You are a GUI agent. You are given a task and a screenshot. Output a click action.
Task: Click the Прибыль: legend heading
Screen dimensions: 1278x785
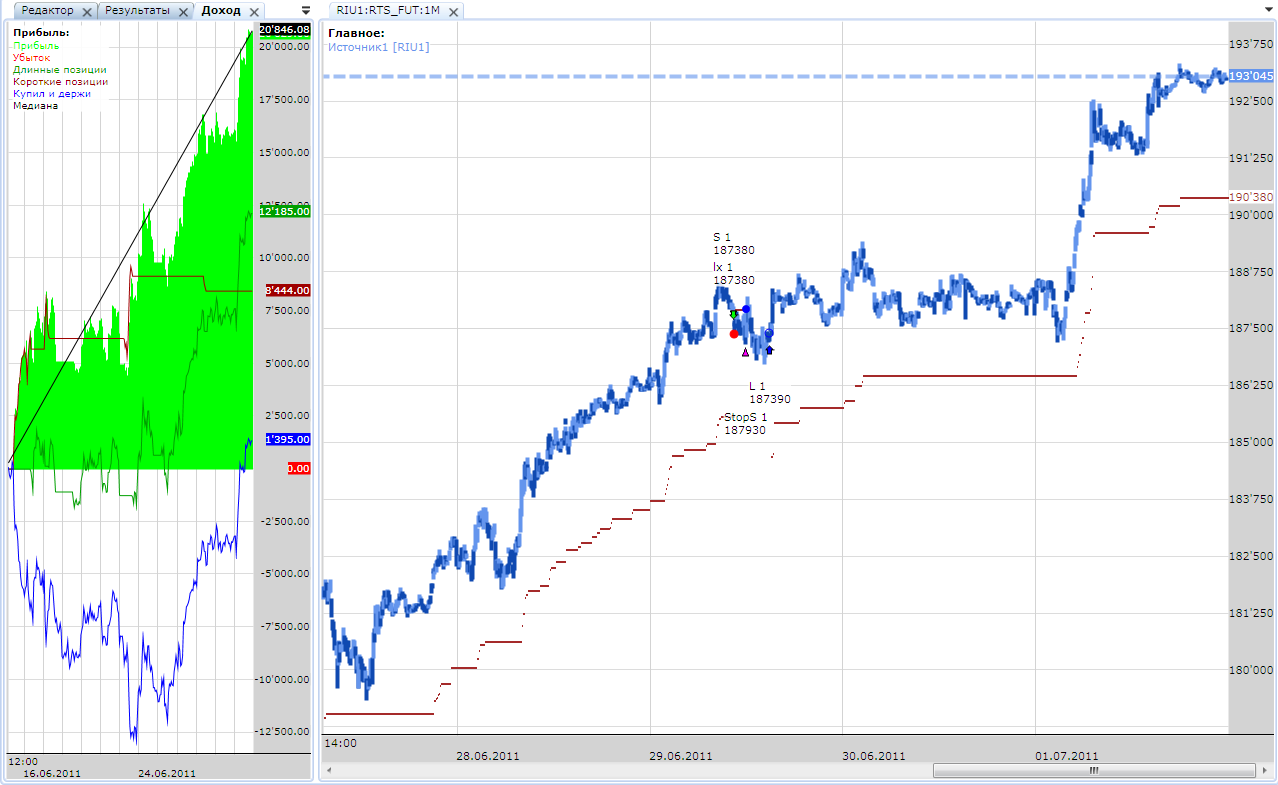[41, 33]
